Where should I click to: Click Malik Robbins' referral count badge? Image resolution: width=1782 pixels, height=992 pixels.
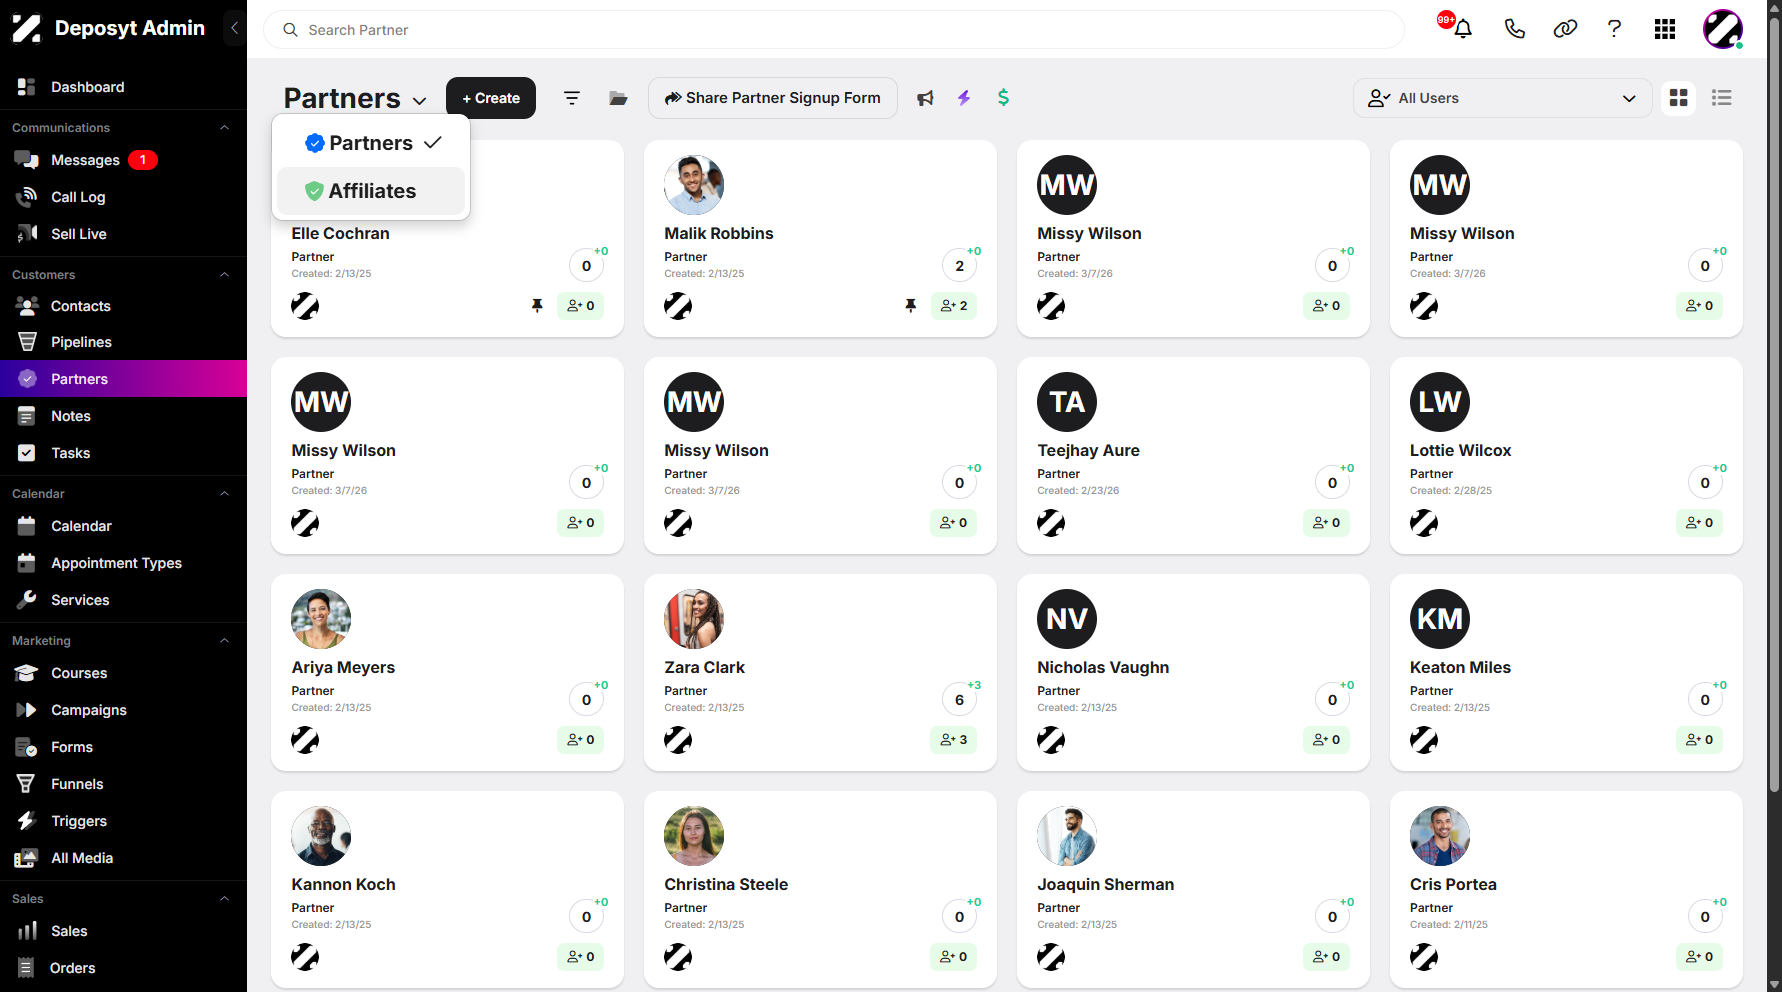[x=954, y=306]
